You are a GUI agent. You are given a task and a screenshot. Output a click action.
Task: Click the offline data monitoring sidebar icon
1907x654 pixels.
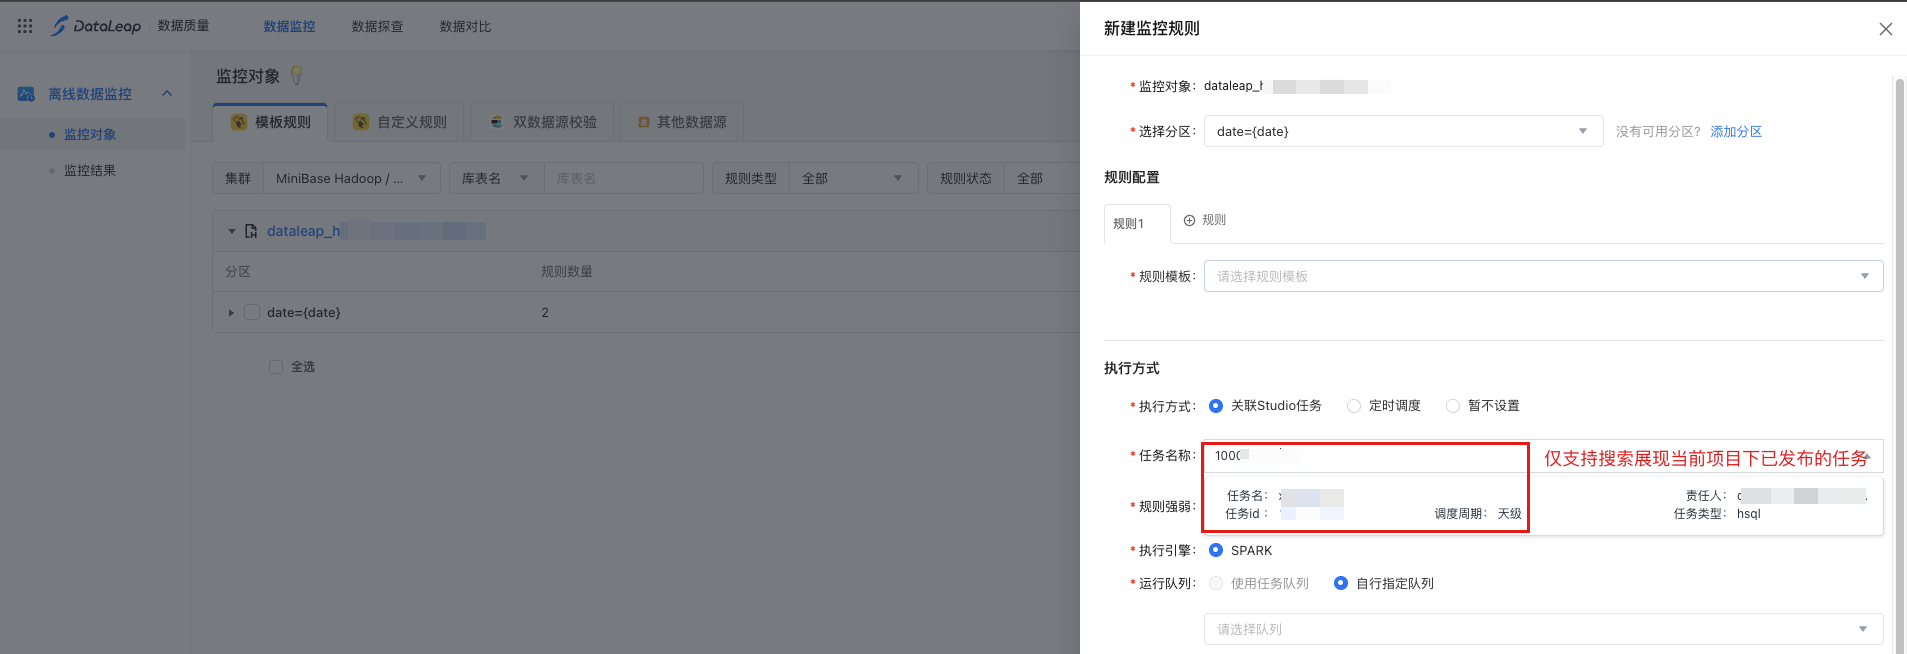point(26,94)
